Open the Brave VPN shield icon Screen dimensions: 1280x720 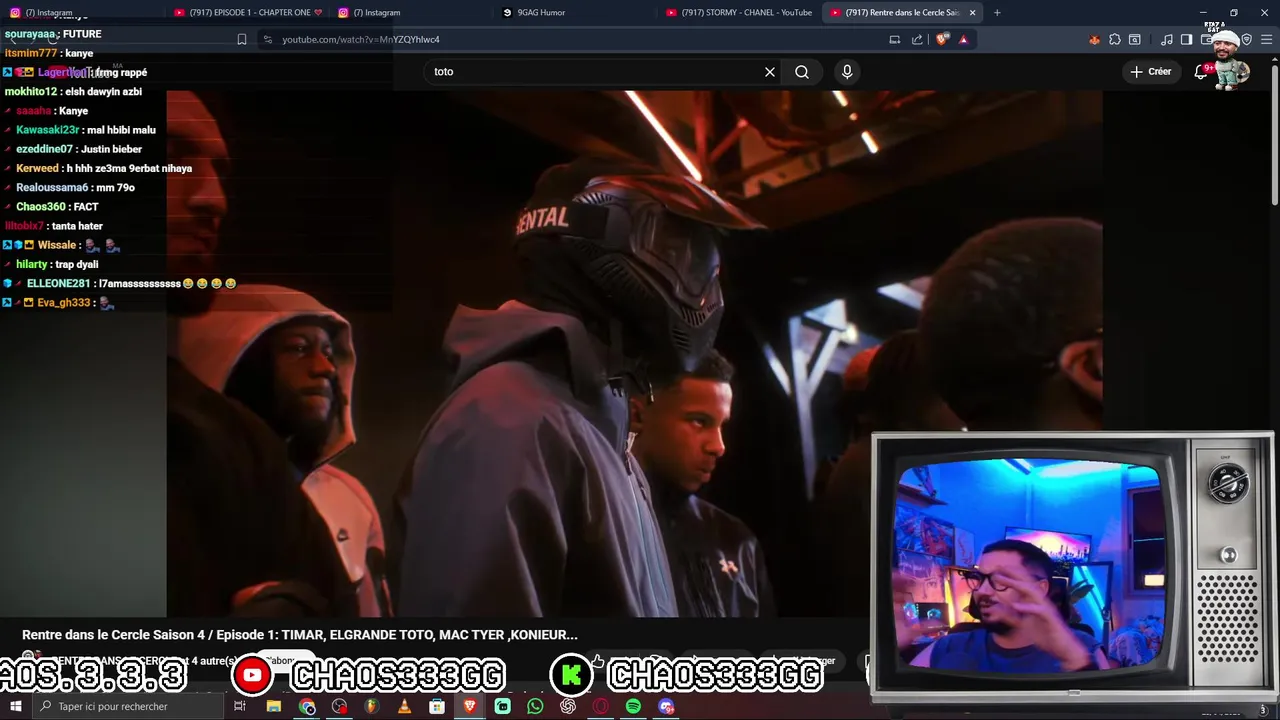click(1246, 40)
